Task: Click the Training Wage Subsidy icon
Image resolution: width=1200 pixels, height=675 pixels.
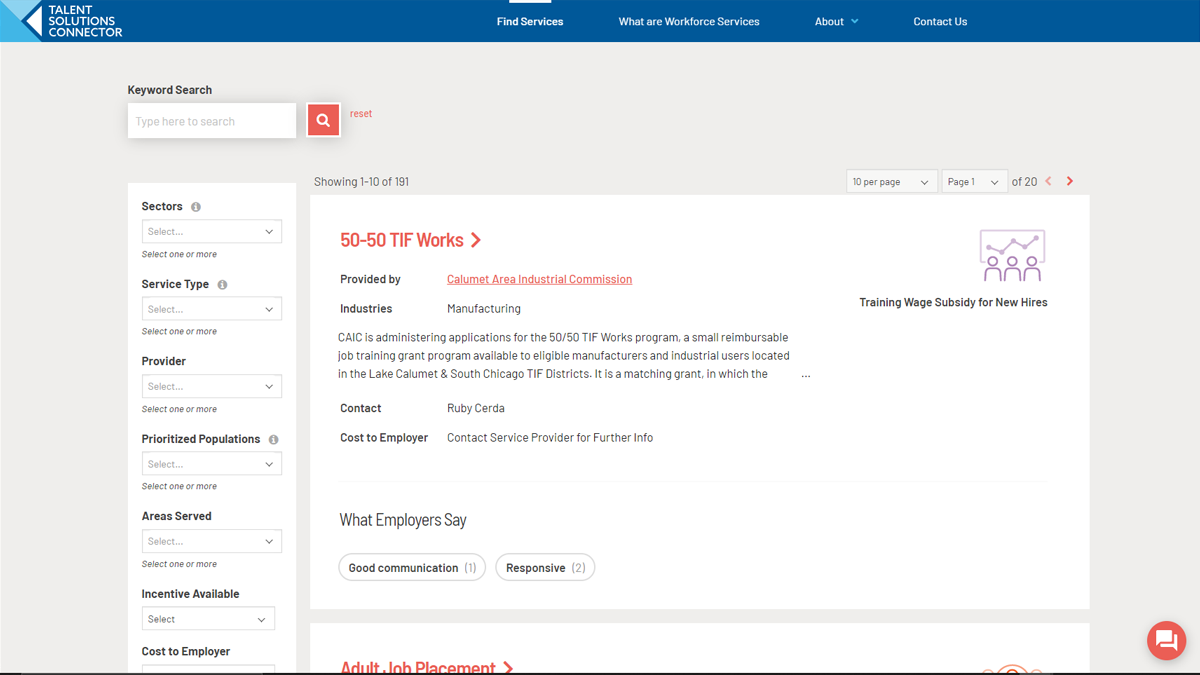Action: (x=1012, y=255)
